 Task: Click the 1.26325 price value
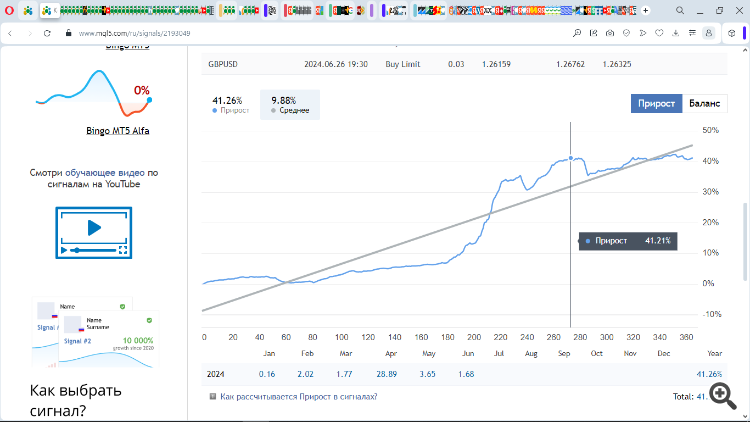pyautogui.click(x=617, y=64)
